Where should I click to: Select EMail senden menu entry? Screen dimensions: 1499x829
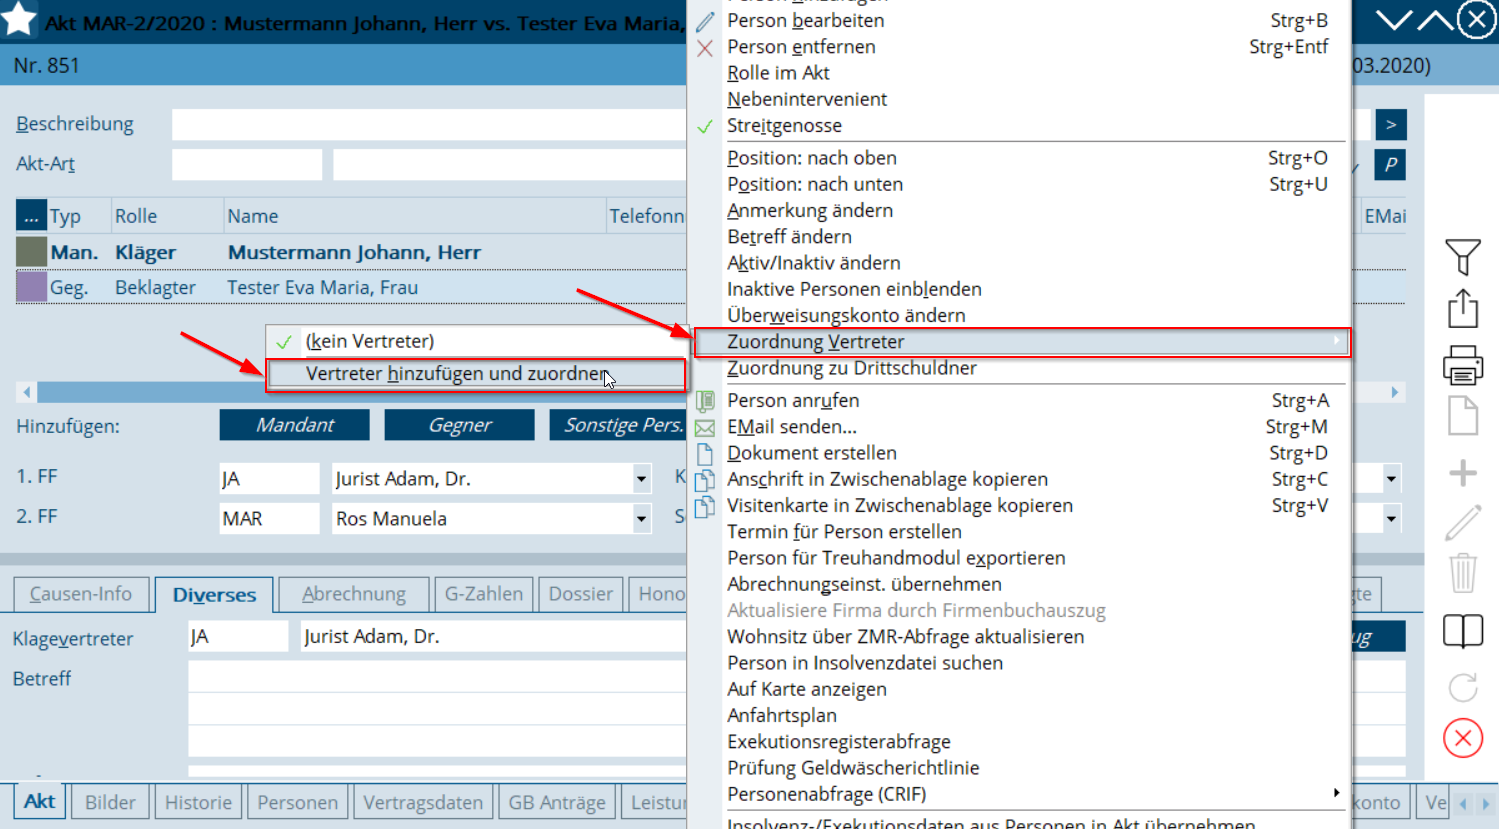pyautogui.click(x=1020, y=426)
